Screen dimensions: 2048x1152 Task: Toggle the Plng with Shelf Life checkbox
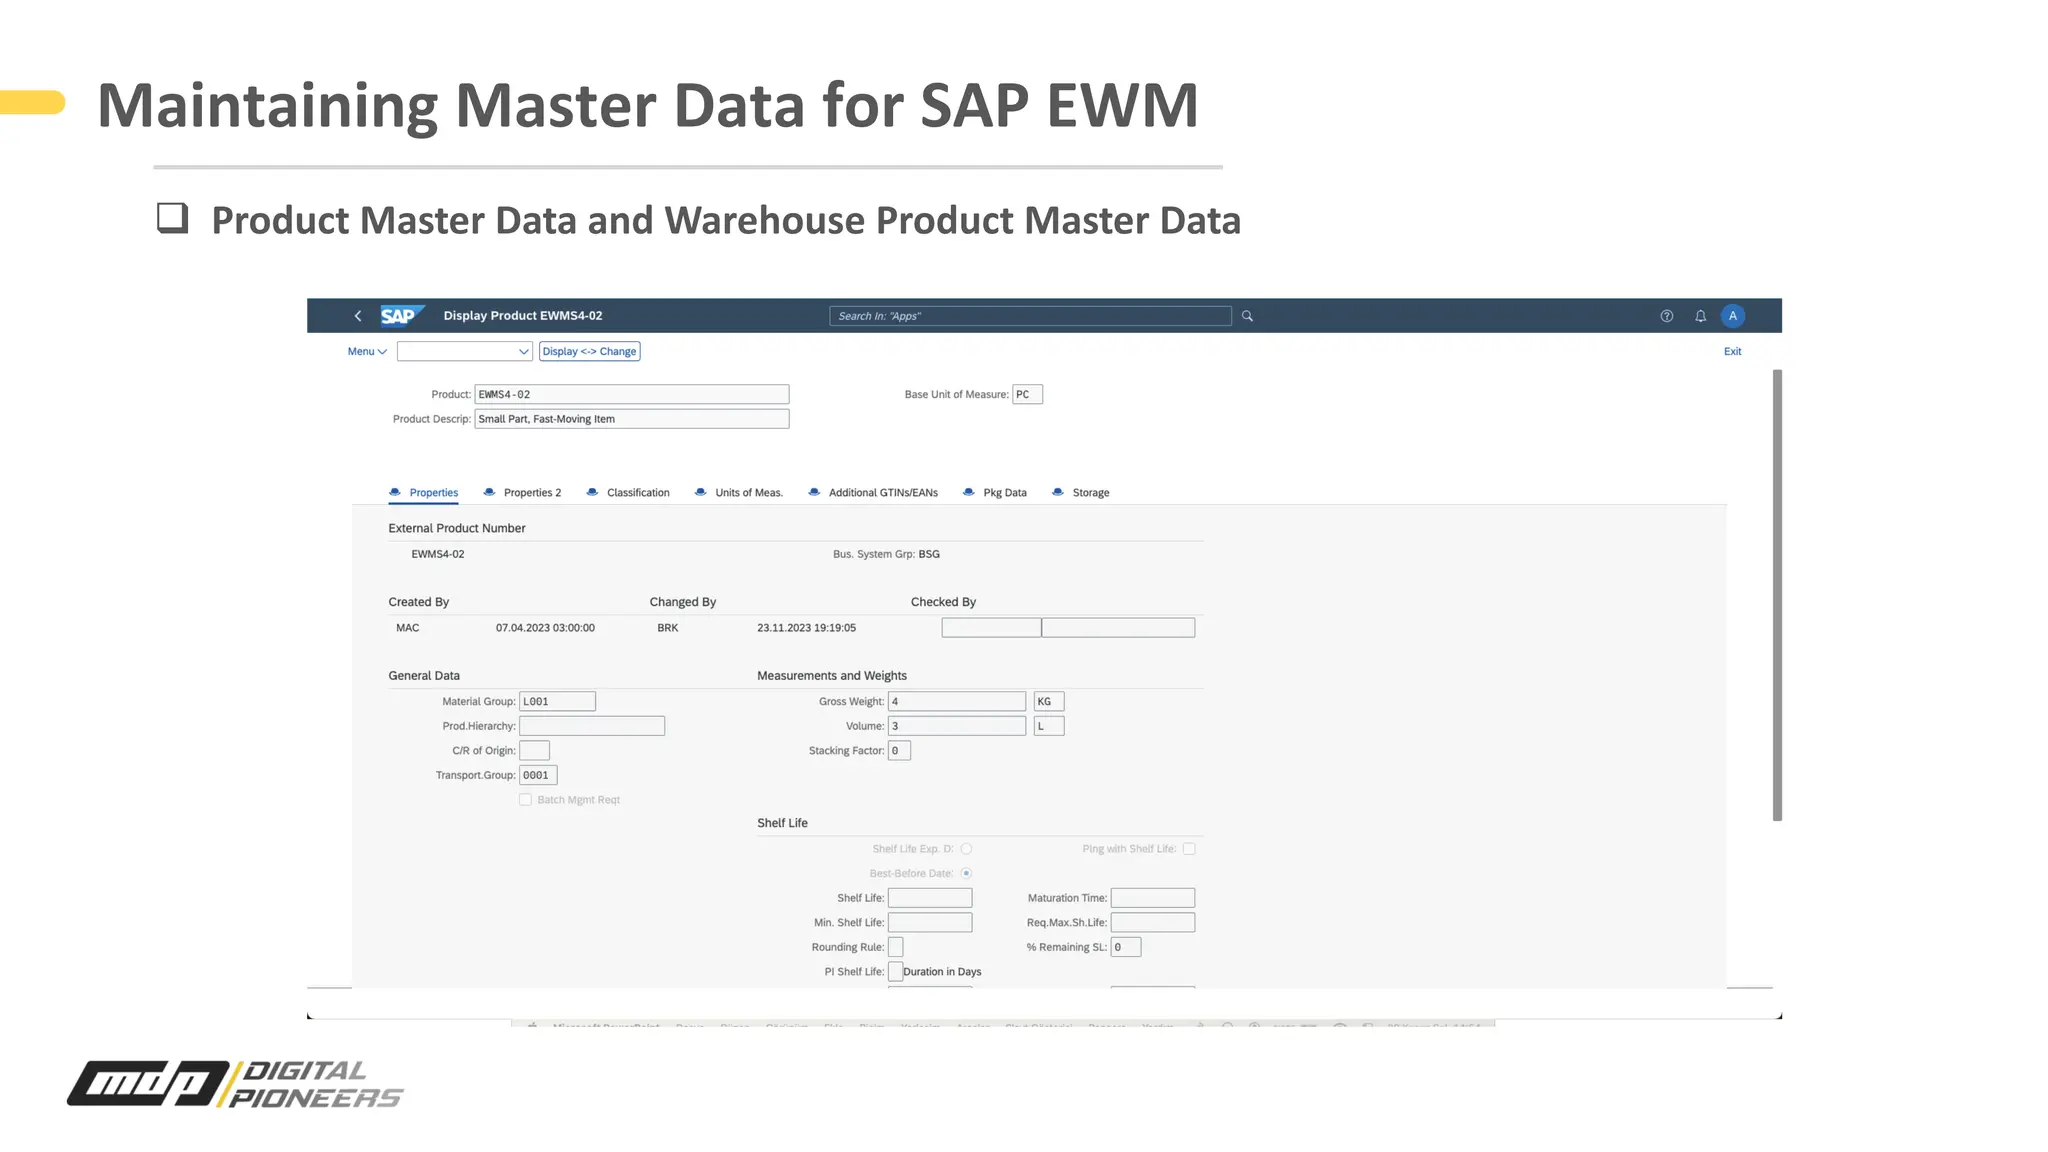1189,849
